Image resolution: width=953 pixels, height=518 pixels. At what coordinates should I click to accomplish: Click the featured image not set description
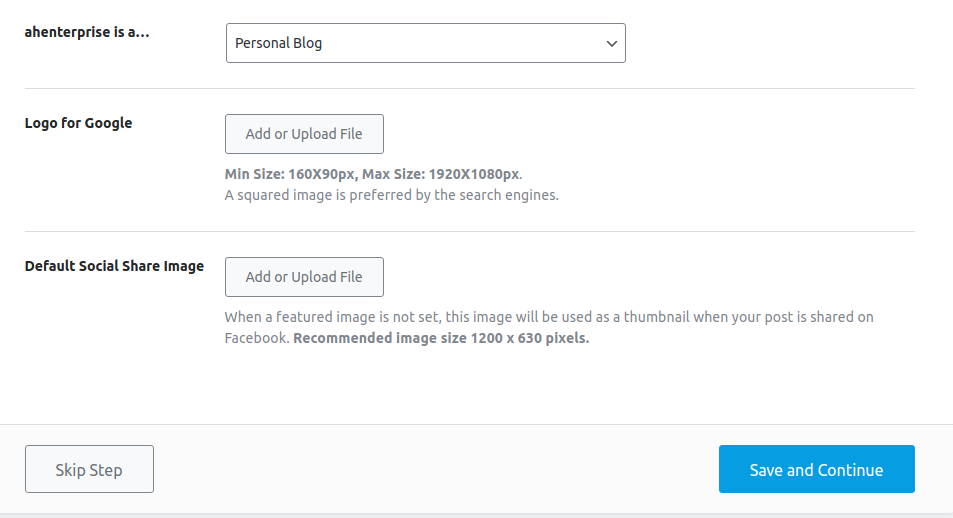[549, 327]
